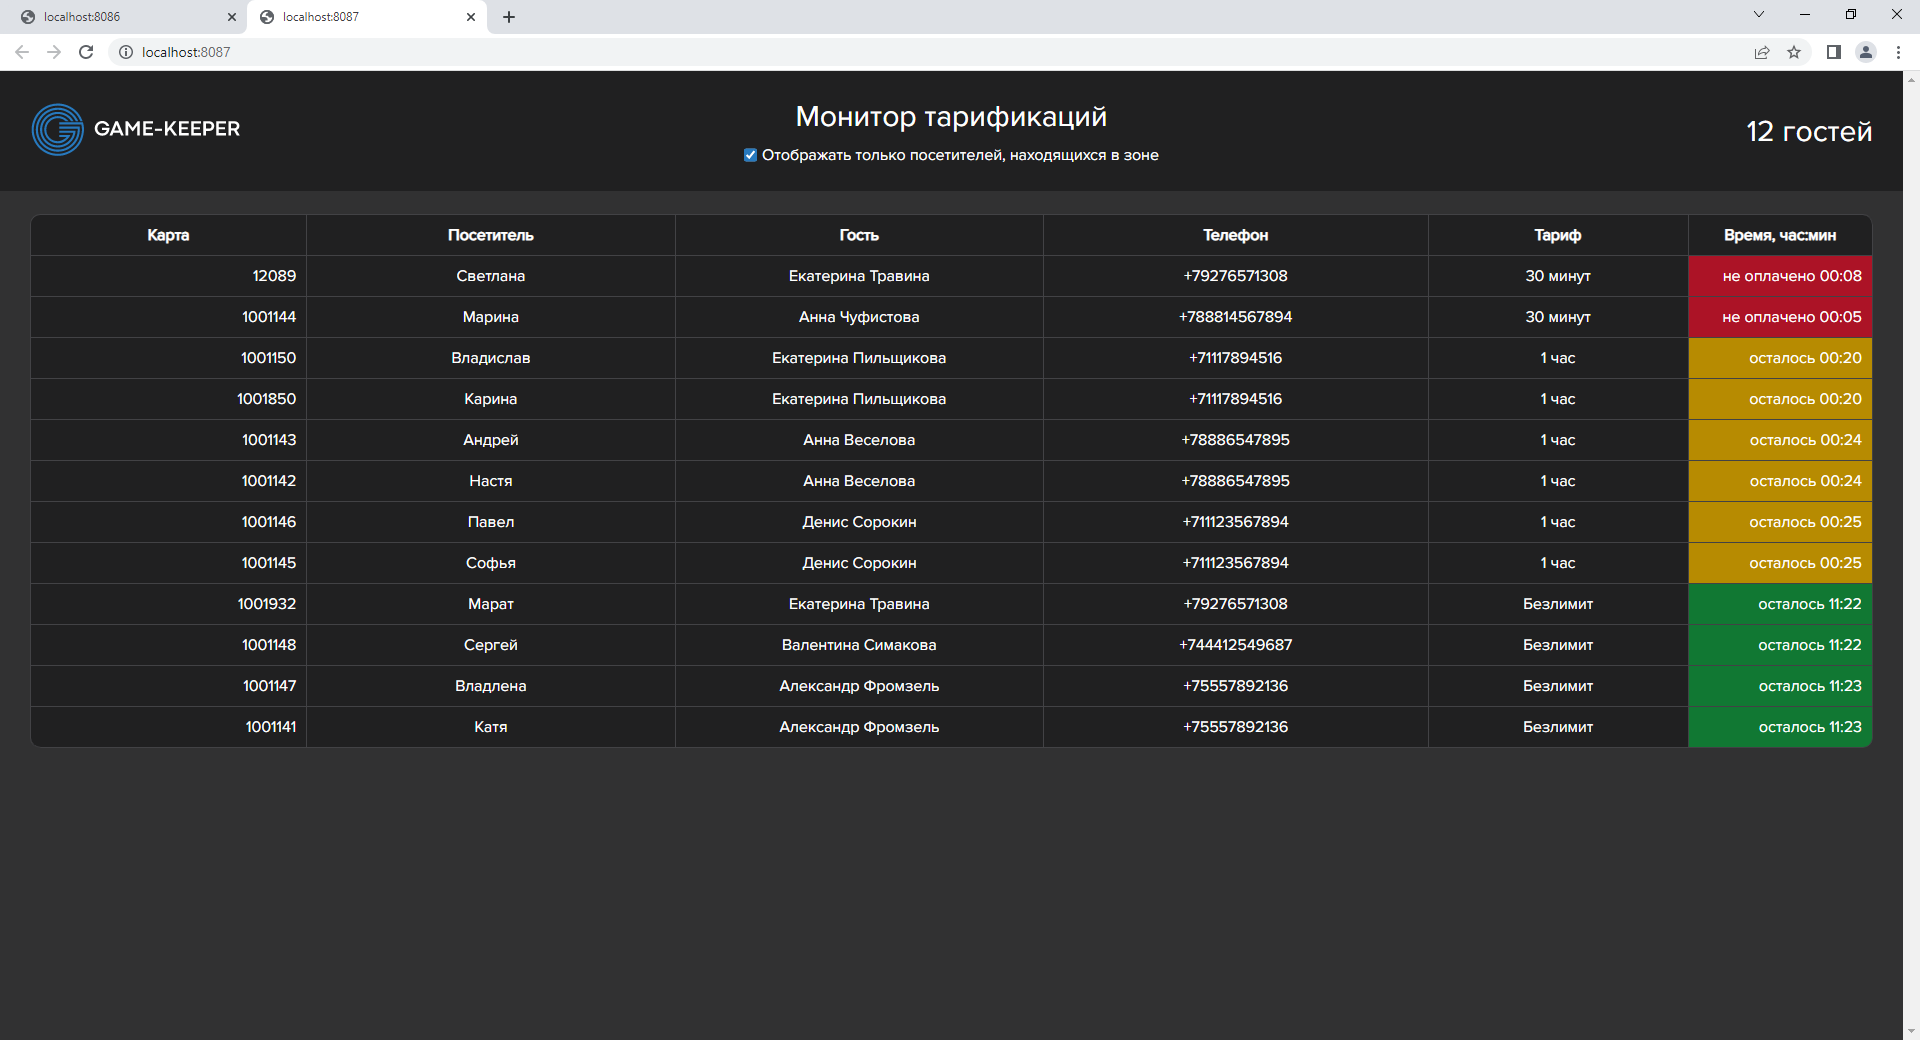Click the Телефон column header

tap(1235, 235)
